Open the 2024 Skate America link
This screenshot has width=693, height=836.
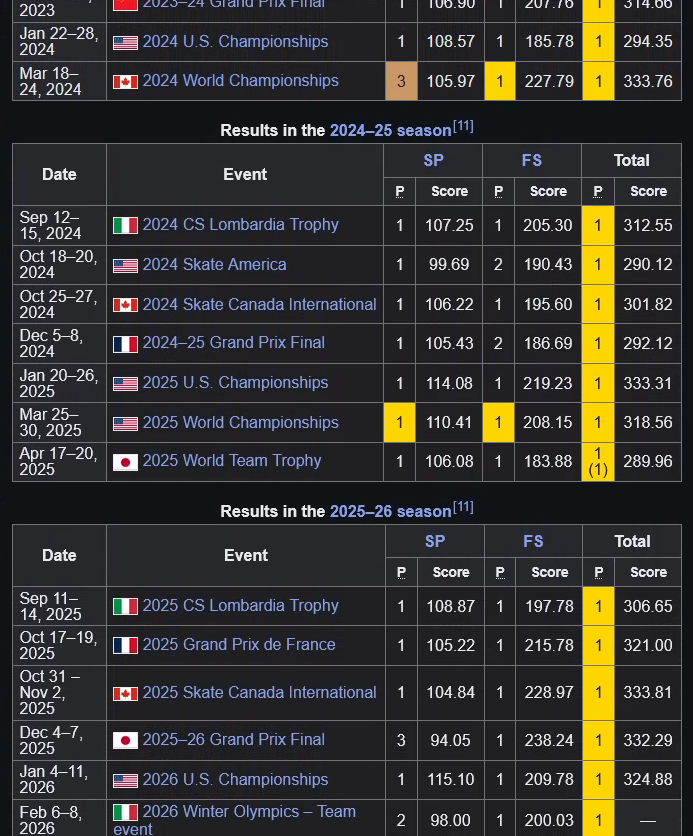(x=214, y=264)
